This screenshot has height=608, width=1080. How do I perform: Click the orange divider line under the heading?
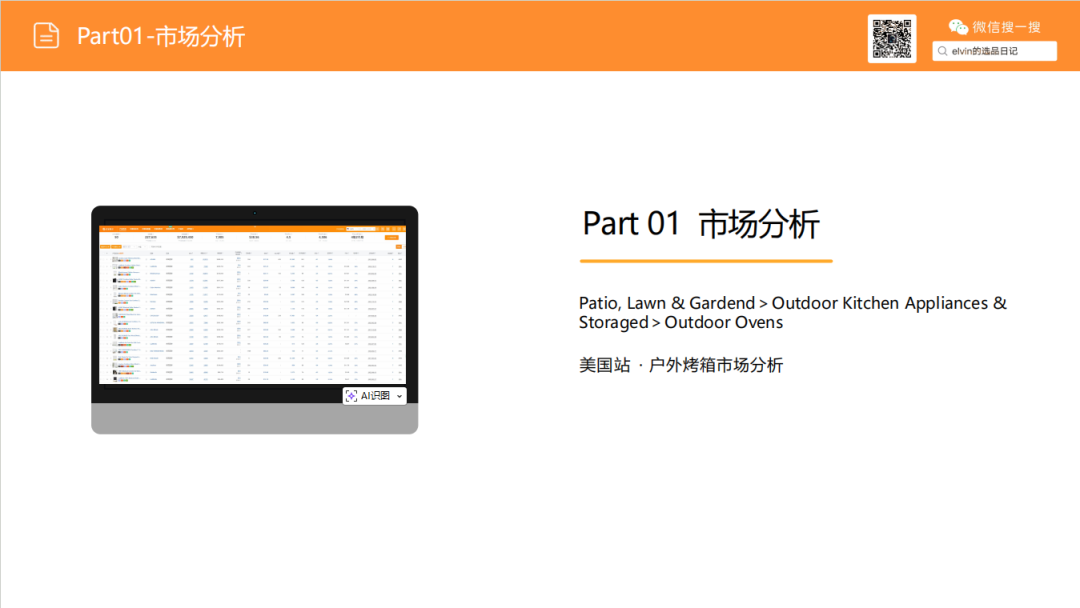point(705,261)
